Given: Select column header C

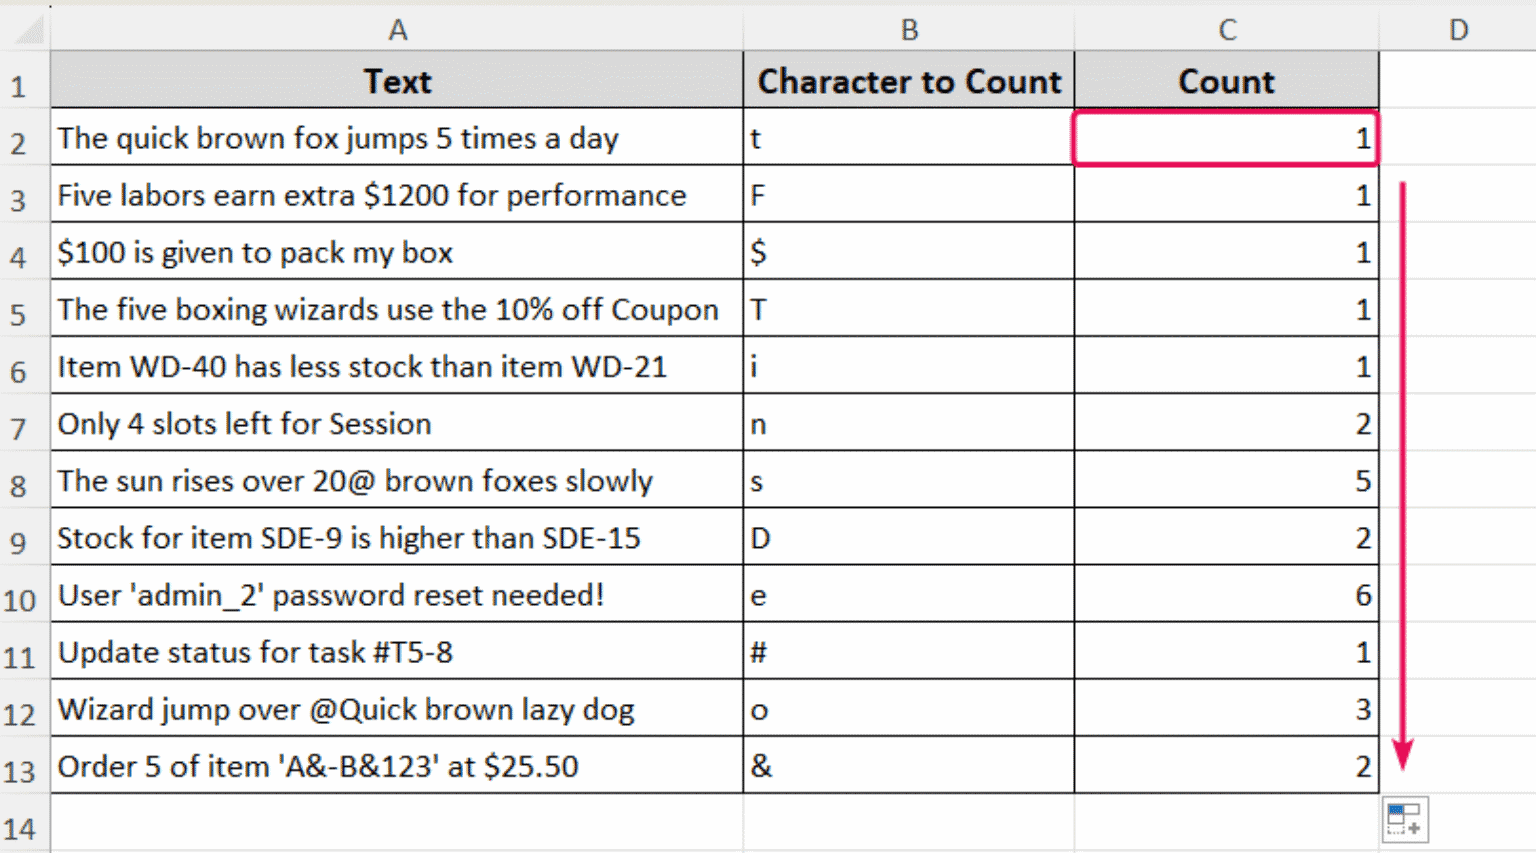Looking at the screenshot, I should 1226,29.
